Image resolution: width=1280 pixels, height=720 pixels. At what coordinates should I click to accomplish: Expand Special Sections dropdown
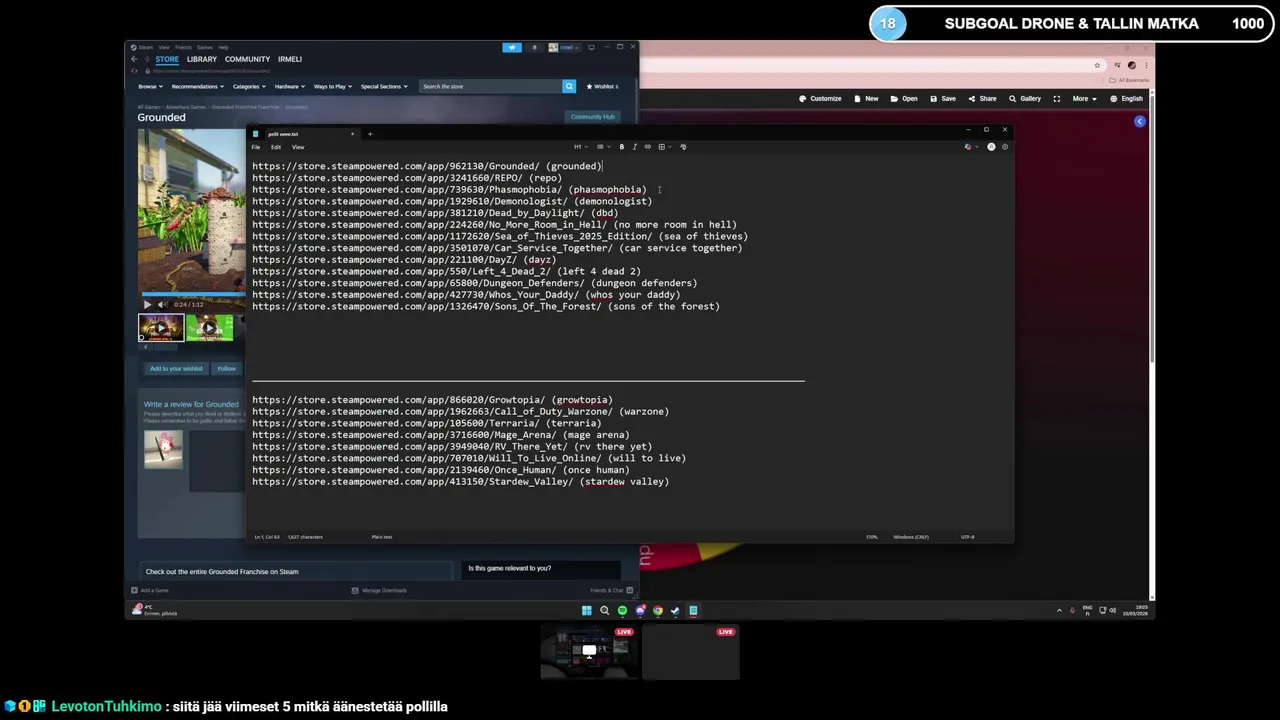(x=383, y=86)
